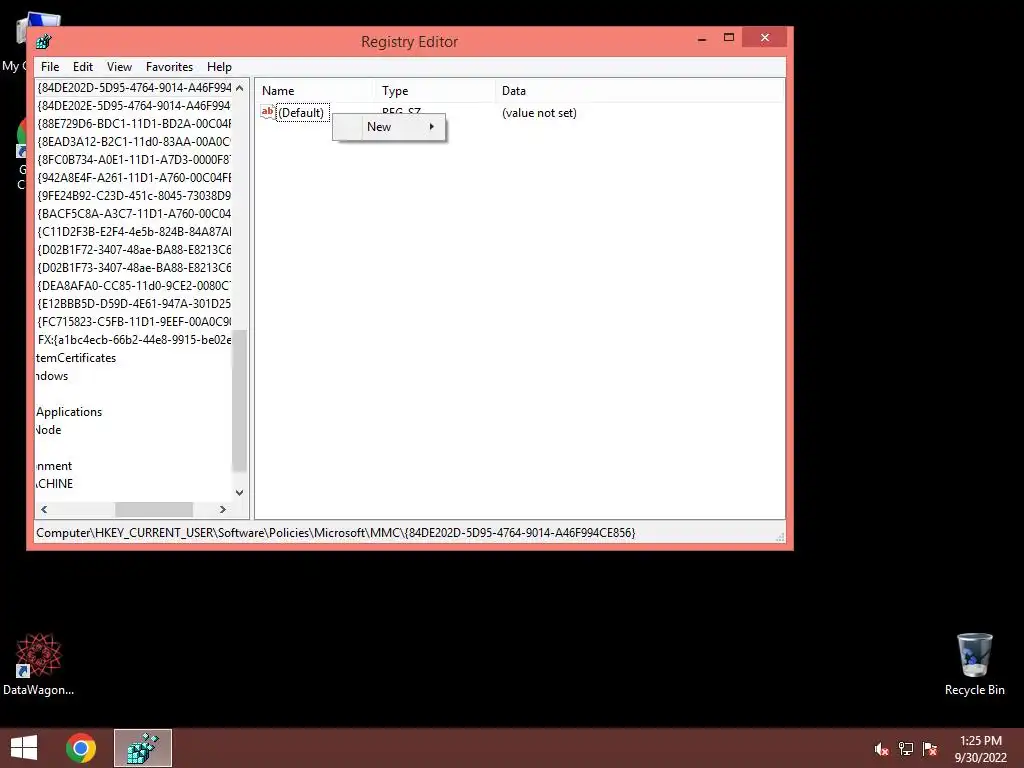Viewport: 1024px width, 768px height.
Task: Select key {88E729D6-BDC1-11D1 in tree
Action: (134, 123)
